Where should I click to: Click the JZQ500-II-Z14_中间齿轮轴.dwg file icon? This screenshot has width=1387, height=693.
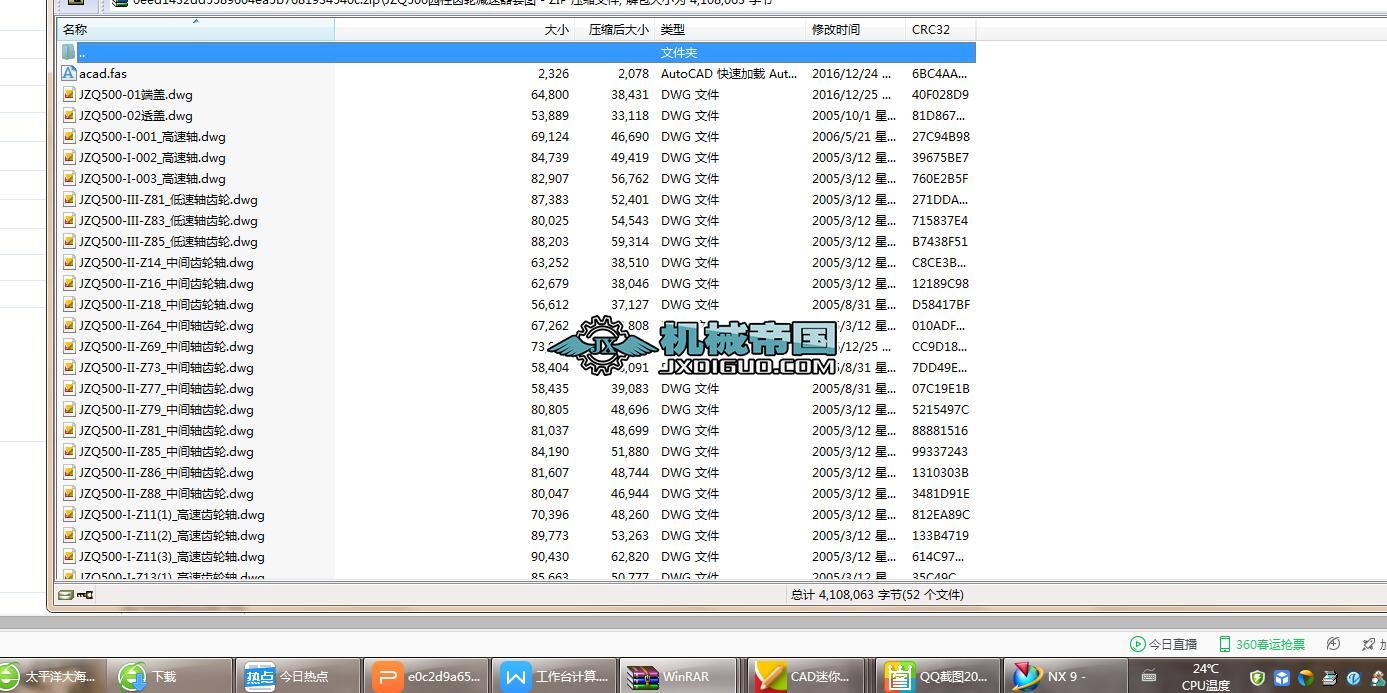[x=69, y=262]
